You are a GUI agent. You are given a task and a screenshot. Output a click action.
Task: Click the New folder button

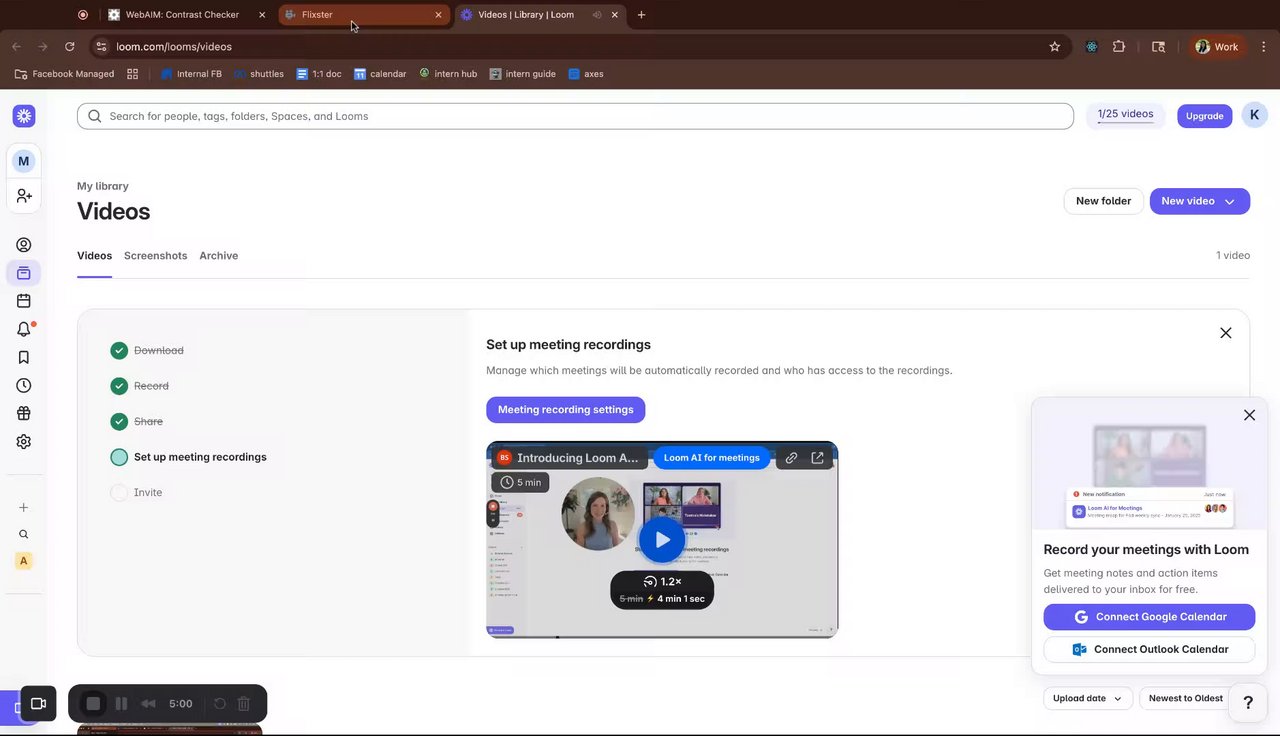click(x=1103, y=201)
